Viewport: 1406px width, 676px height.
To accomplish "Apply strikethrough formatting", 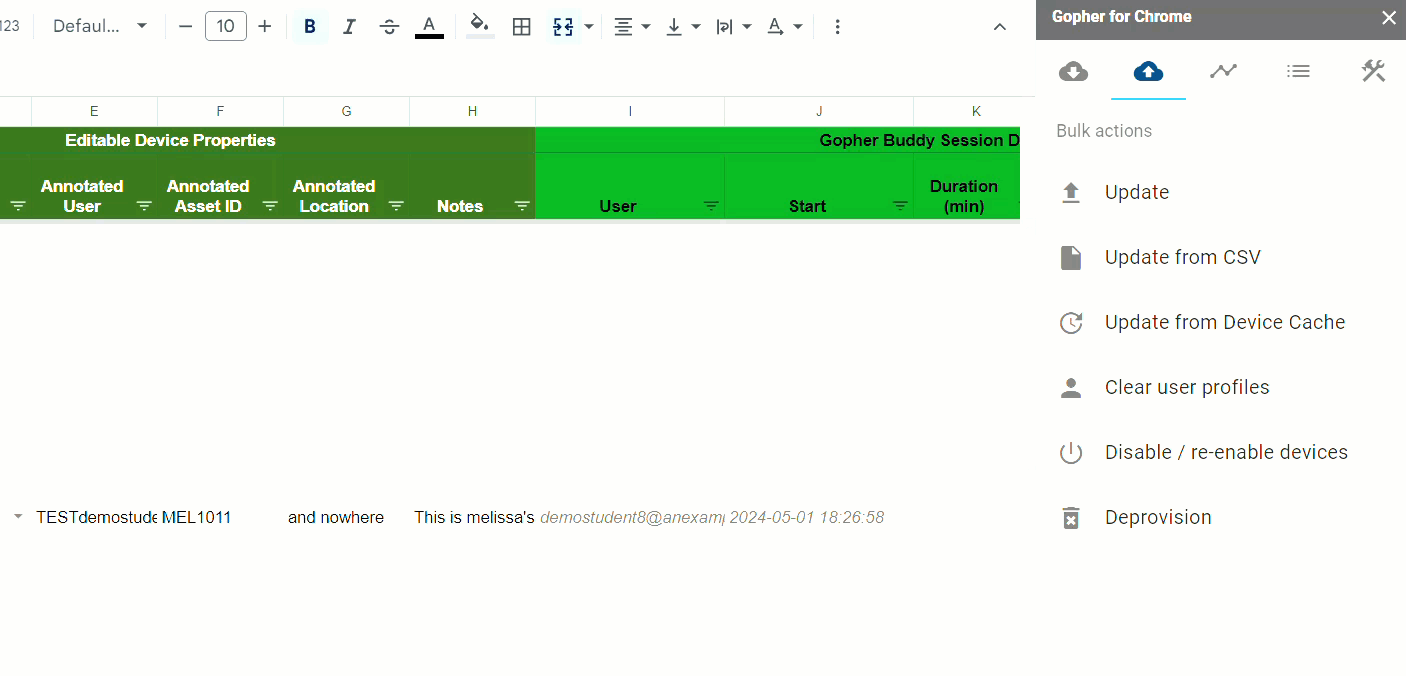I will [389, 26].
